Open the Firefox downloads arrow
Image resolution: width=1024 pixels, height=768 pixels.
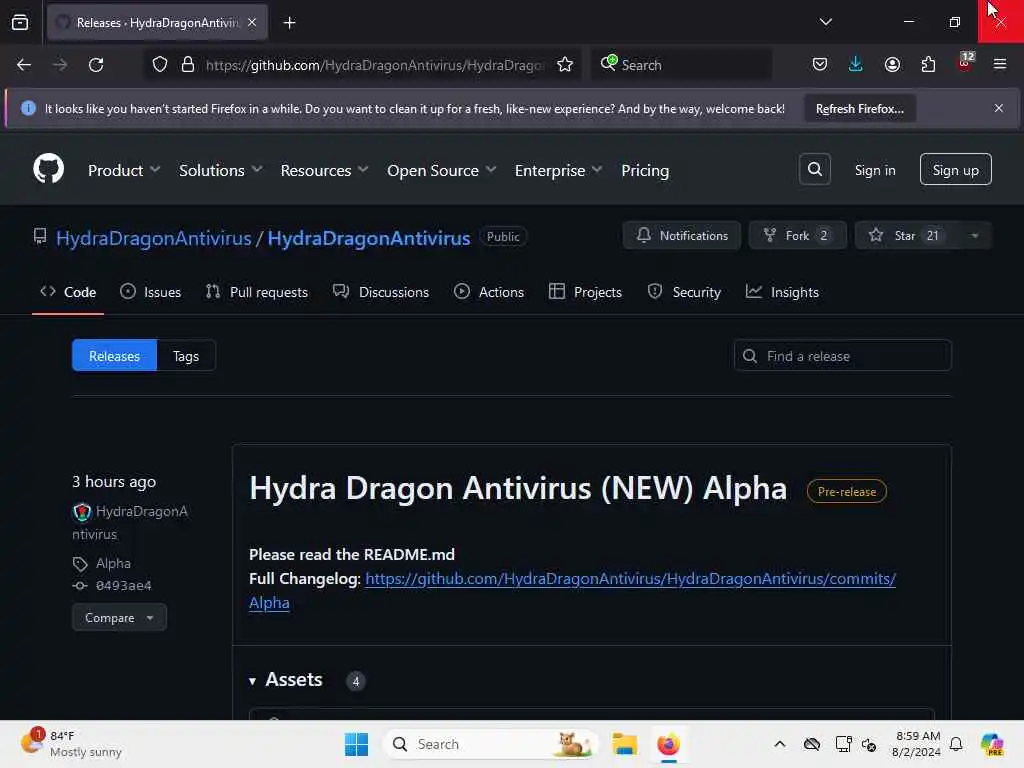856,65
